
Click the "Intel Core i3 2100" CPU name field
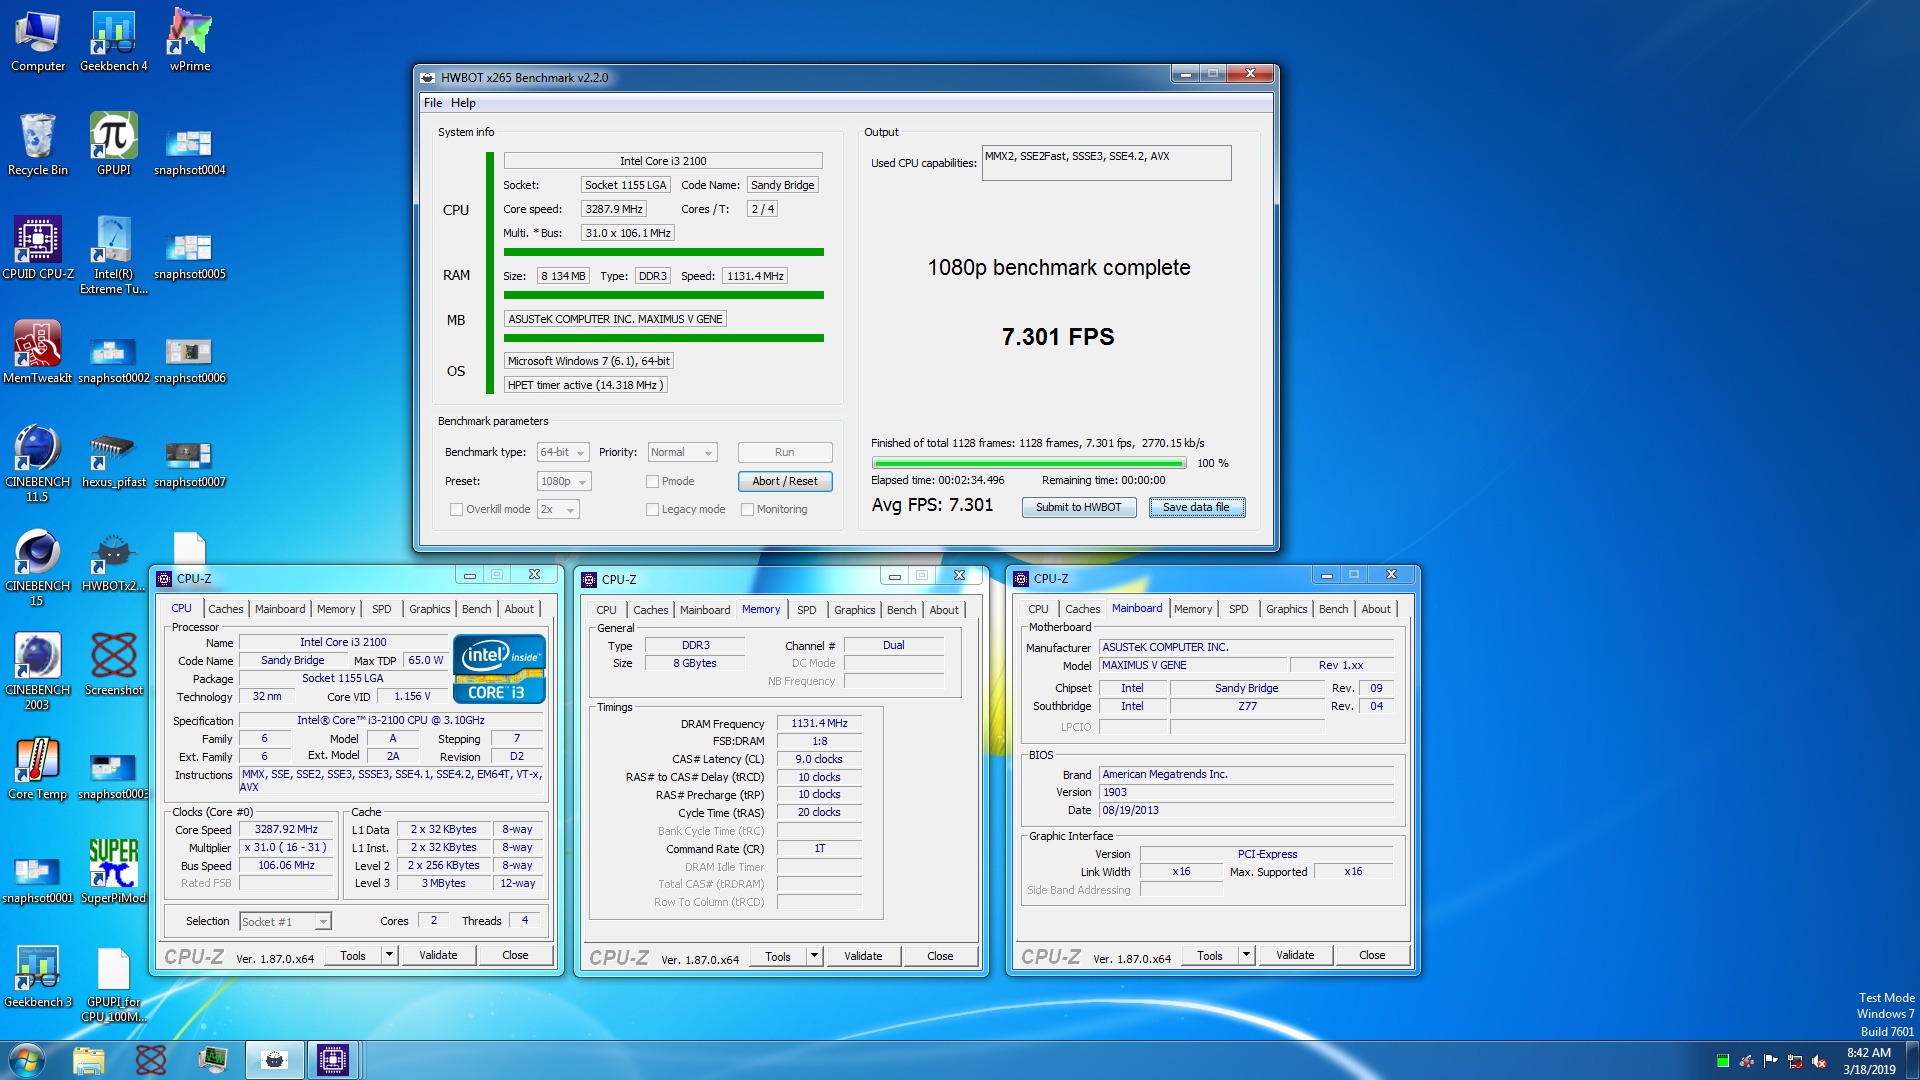pyautogui.click(x=663, y=161)
